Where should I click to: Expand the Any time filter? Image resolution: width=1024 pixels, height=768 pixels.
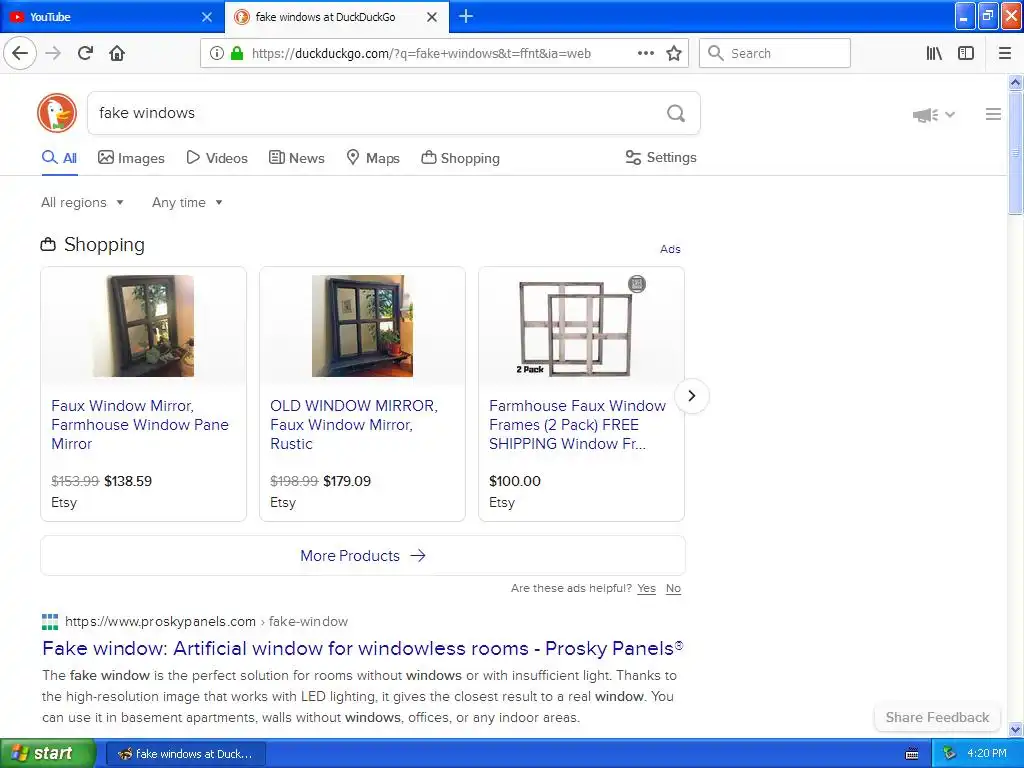point(187,202)
